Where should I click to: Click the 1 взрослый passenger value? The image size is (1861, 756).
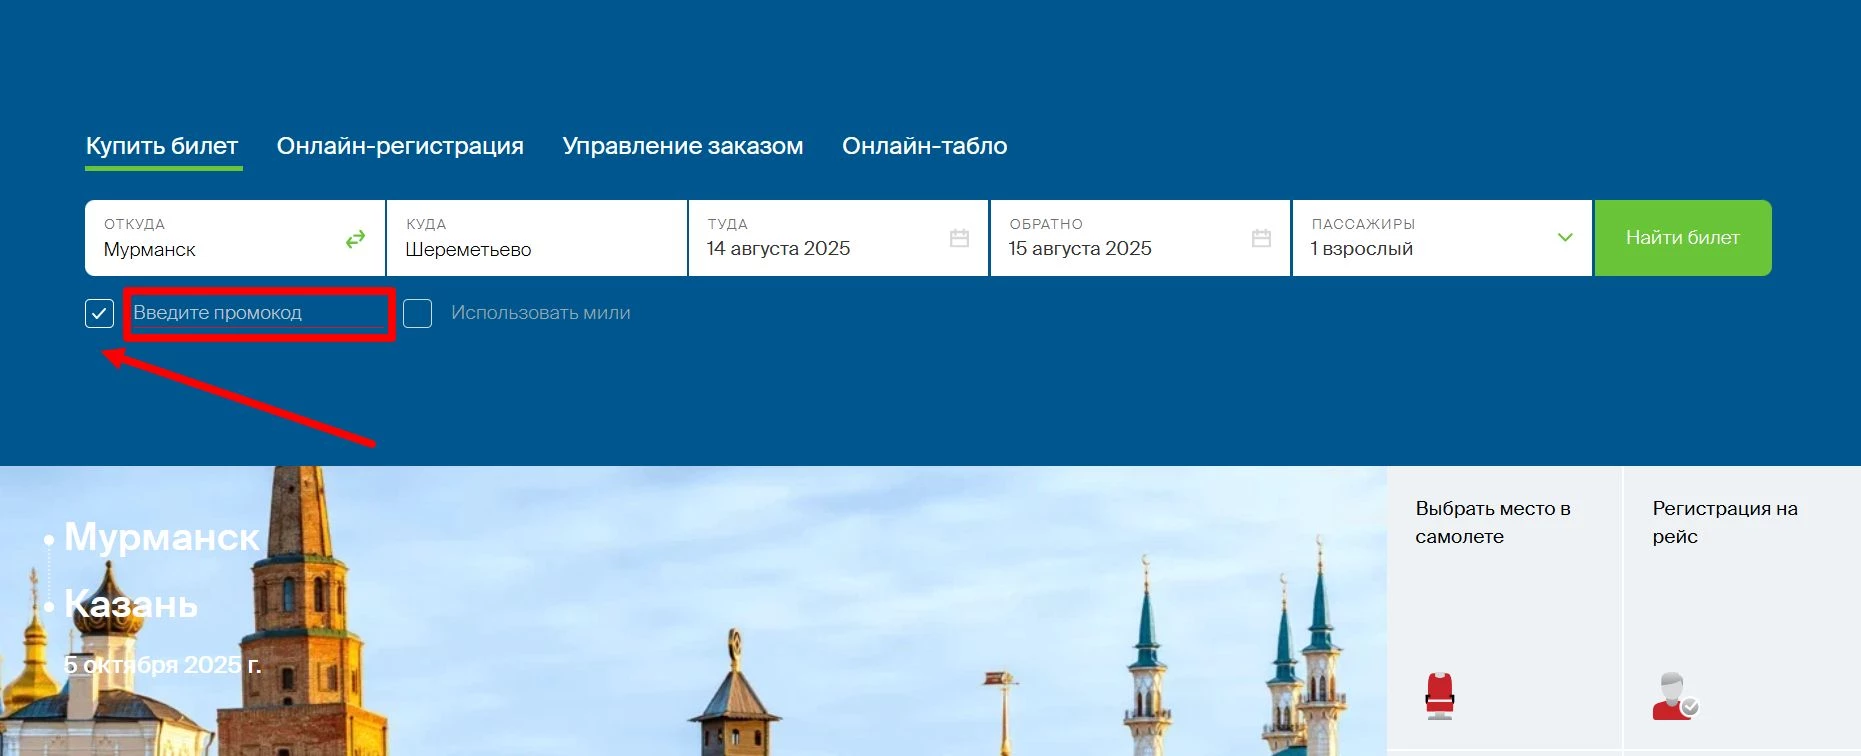1362,249
